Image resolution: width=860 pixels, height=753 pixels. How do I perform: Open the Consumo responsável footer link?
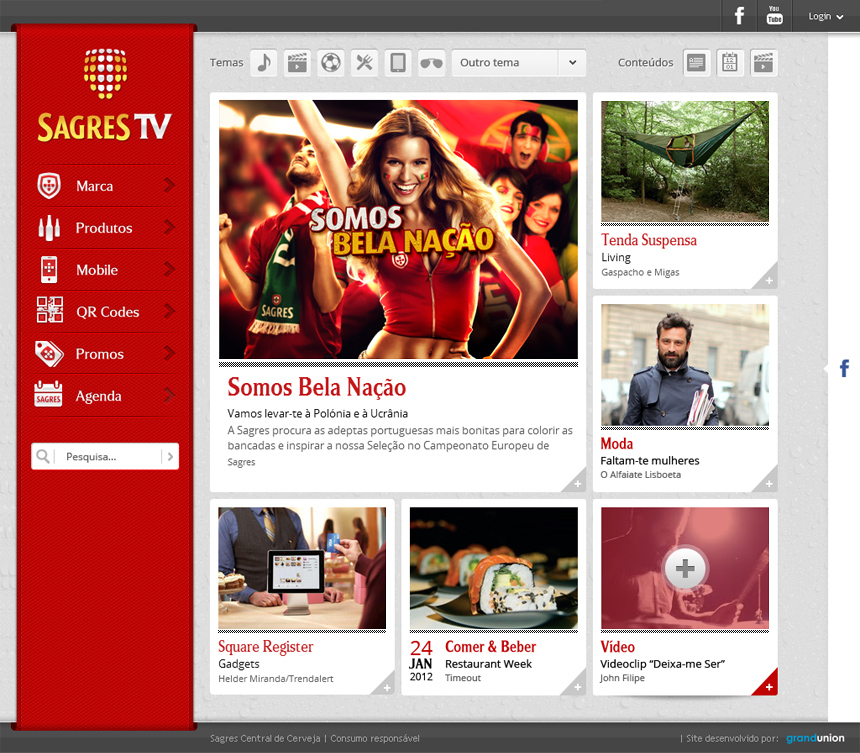click(375, 738)
